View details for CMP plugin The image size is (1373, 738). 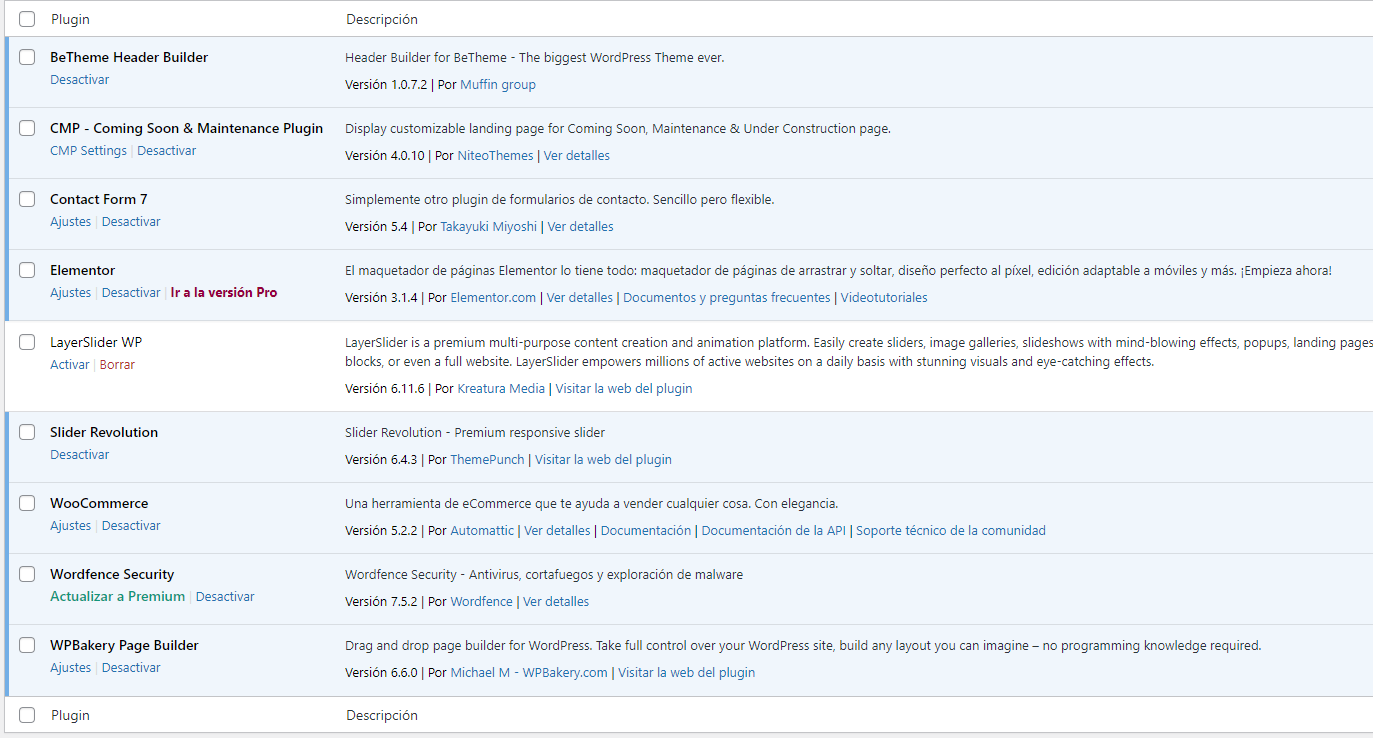tap(577, 156)
